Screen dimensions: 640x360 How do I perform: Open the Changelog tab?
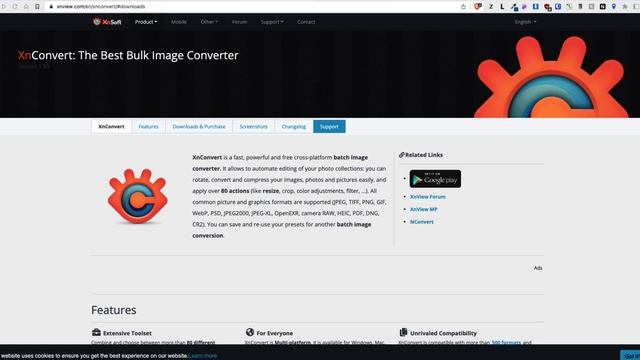coord(293,127)
